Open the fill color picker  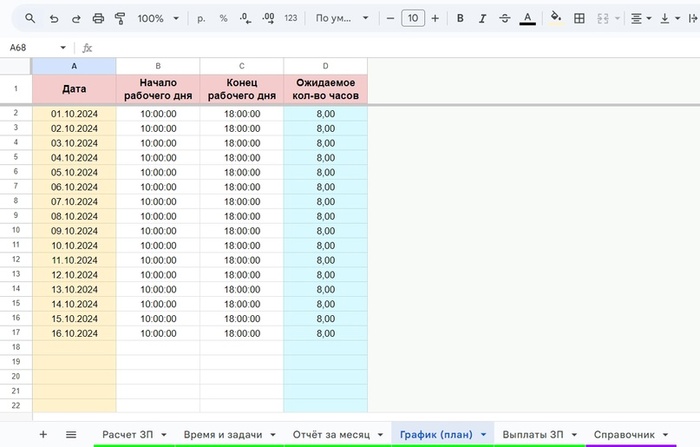pyautogui.click(x=556, y=18)
